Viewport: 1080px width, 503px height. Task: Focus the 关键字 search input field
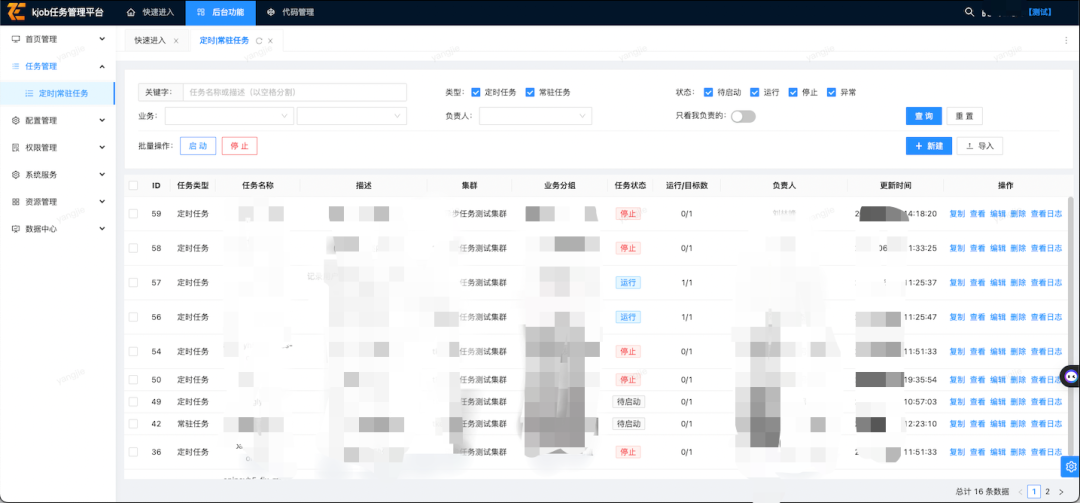point(294,92)
